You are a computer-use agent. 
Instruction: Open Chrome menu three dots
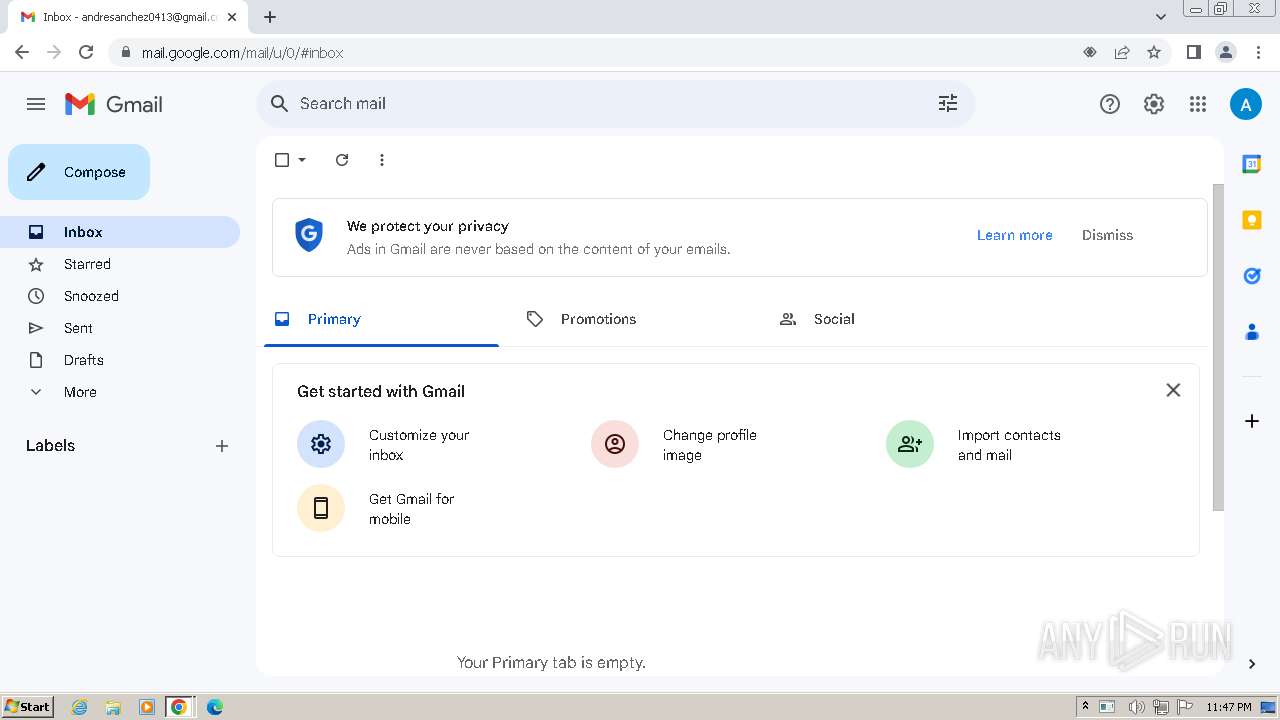tap(1256, 52)
